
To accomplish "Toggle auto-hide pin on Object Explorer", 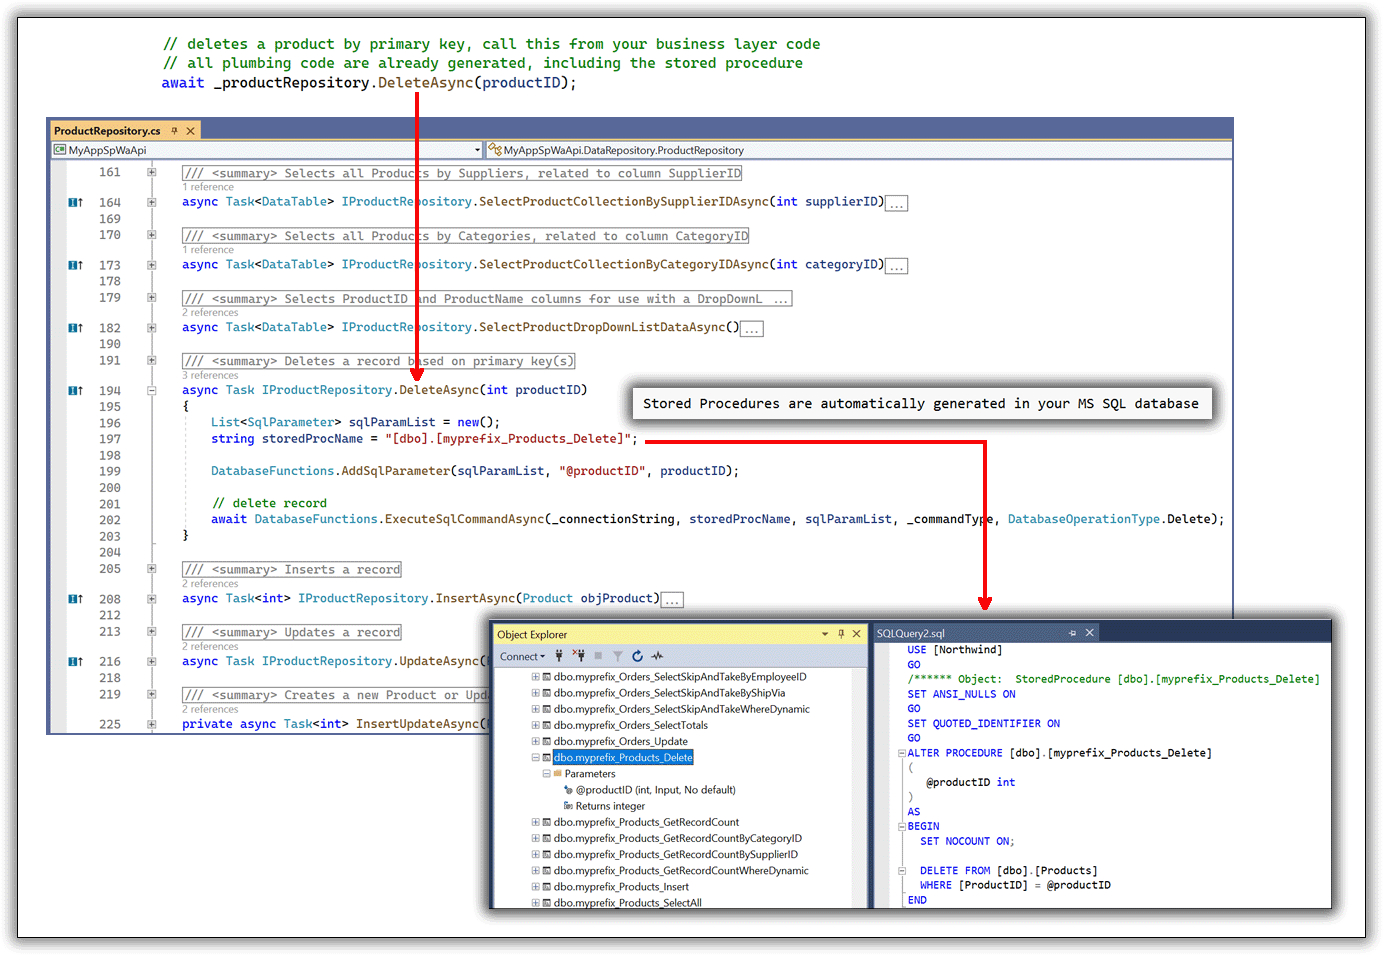I will tap(840, 633).
